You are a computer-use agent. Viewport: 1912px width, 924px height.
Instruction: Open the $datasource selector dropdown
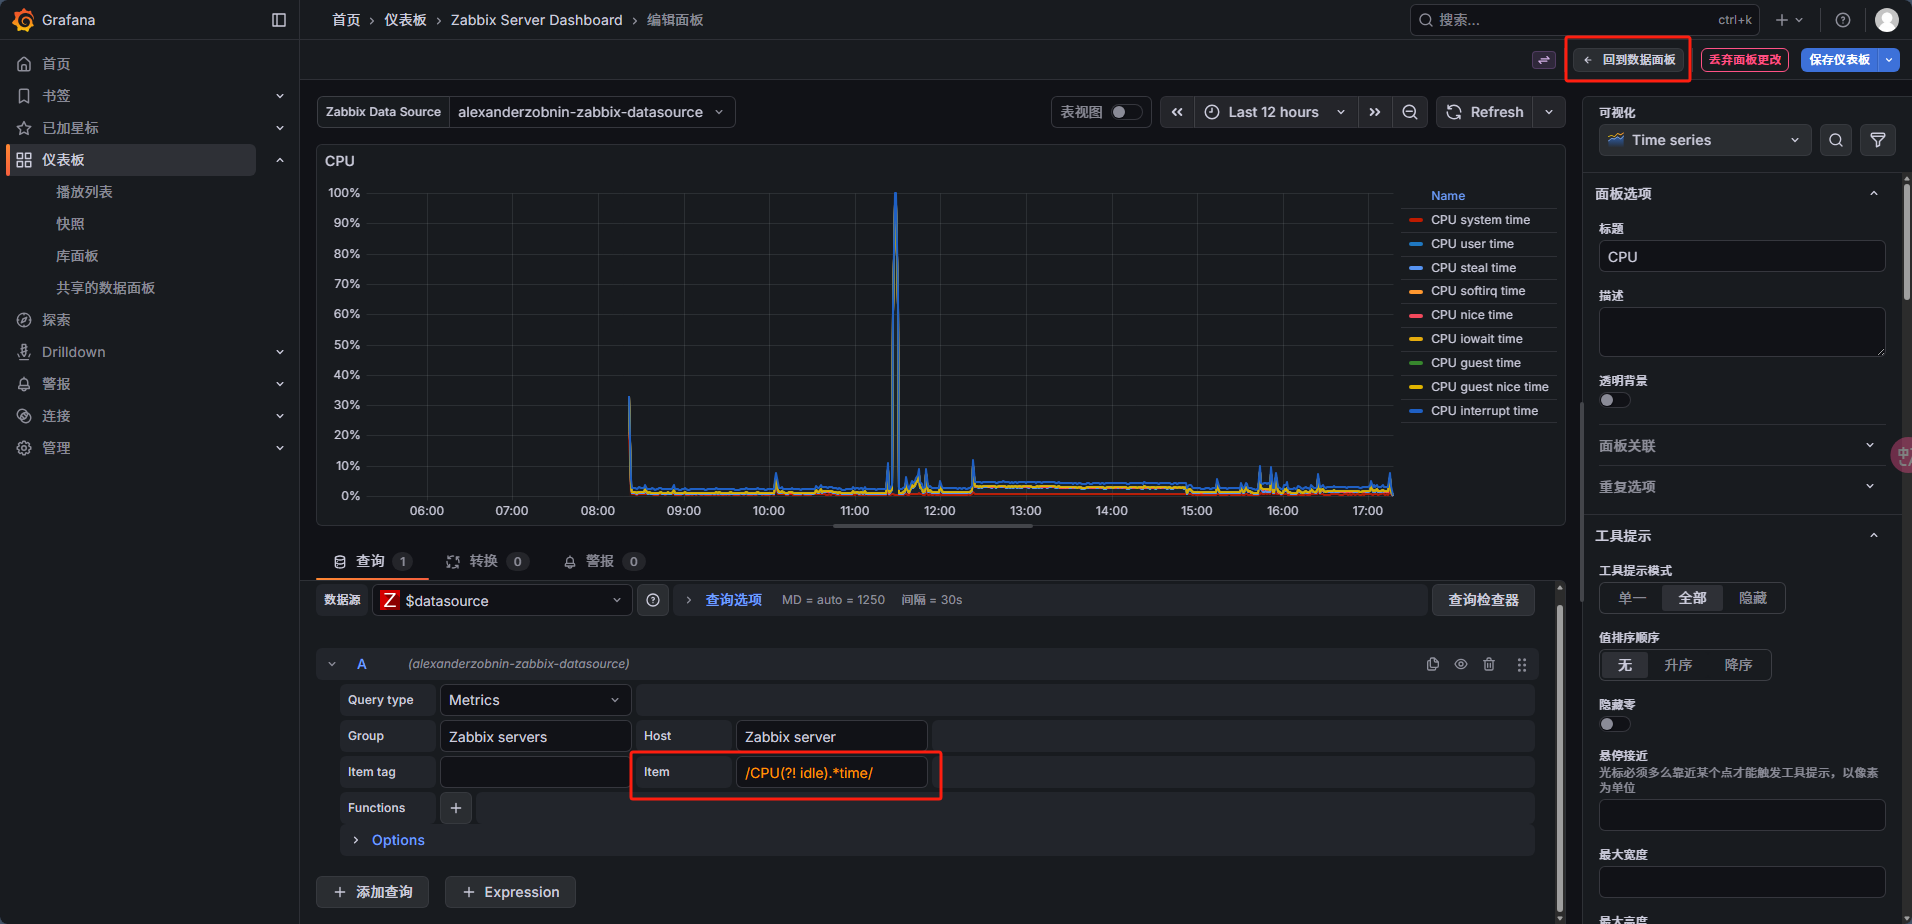(x=502, y=600)
